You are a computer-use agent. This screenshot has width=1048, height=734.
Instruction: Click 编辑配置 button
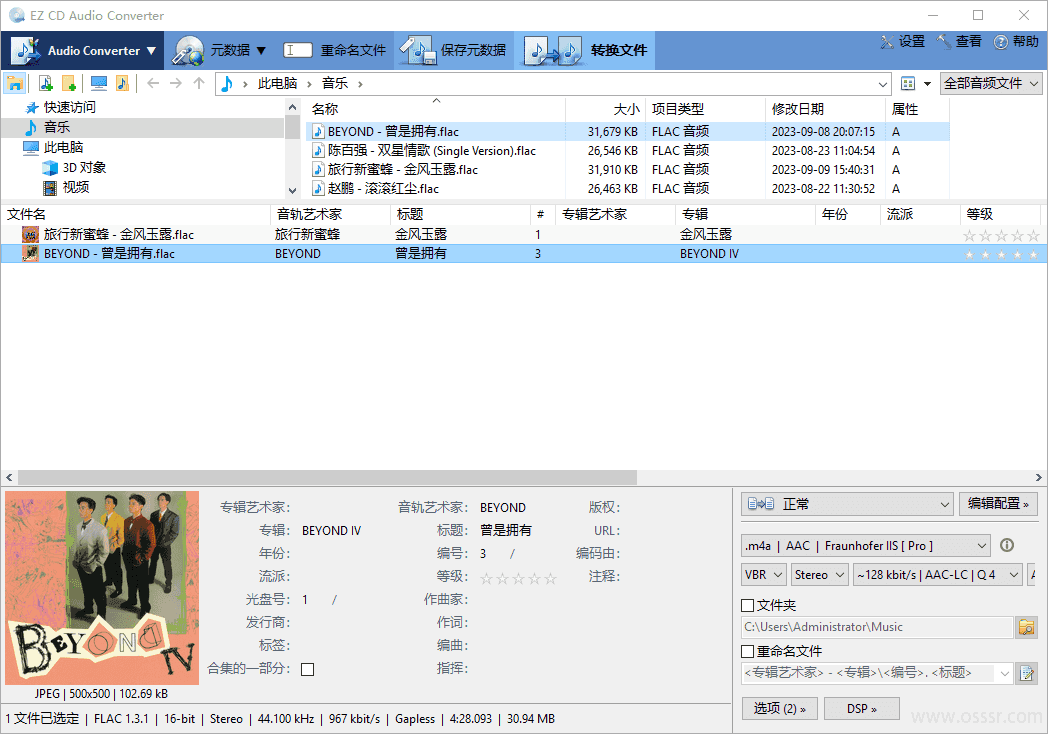(999, 503)
